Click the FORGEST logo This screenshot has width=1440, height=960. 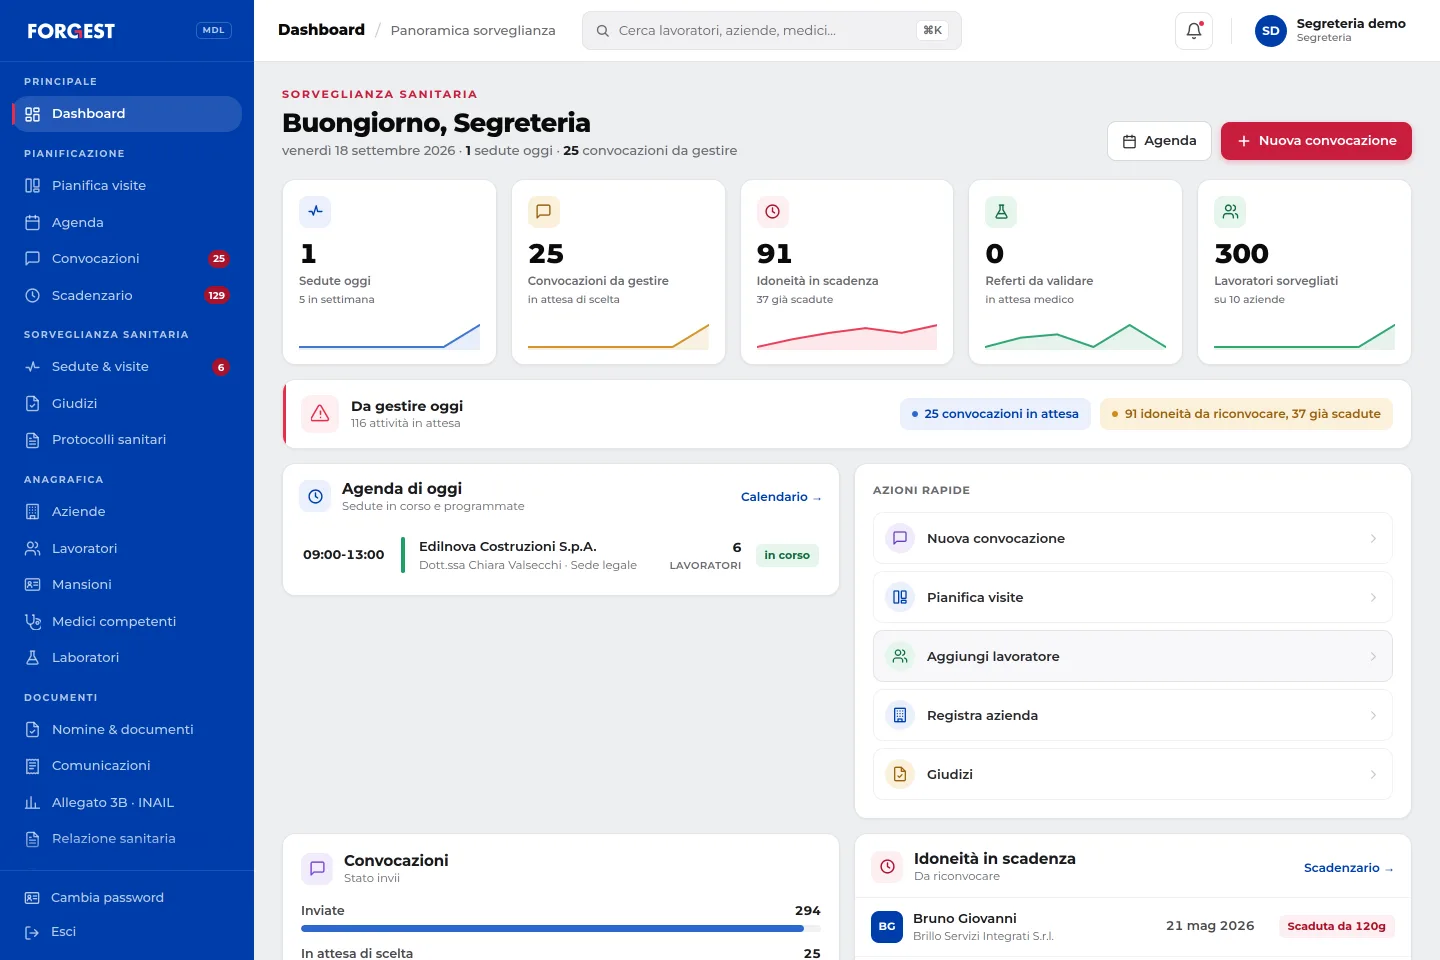coord(71,31)
